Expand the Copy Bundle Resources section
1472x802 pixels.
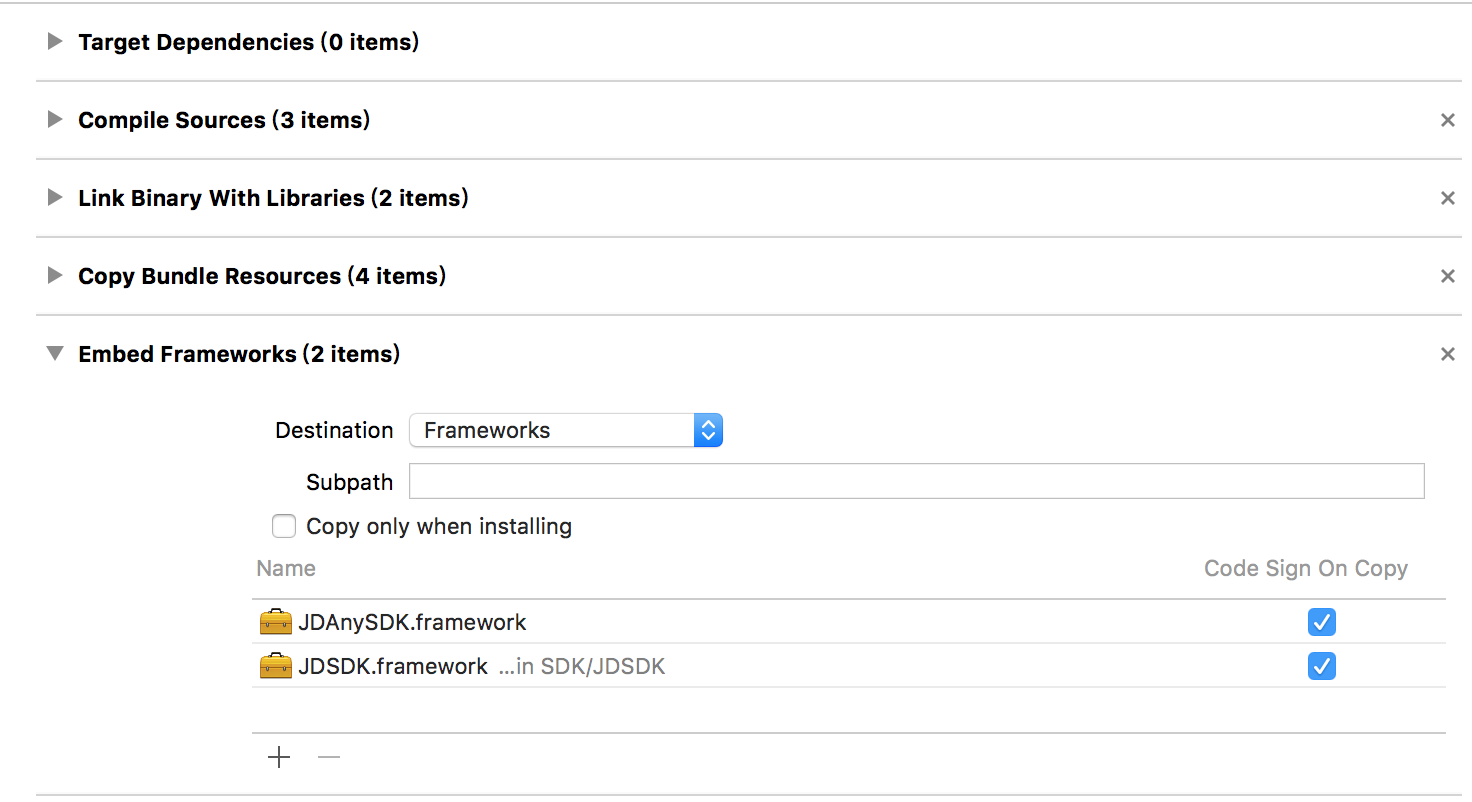(x=55, y=276)
